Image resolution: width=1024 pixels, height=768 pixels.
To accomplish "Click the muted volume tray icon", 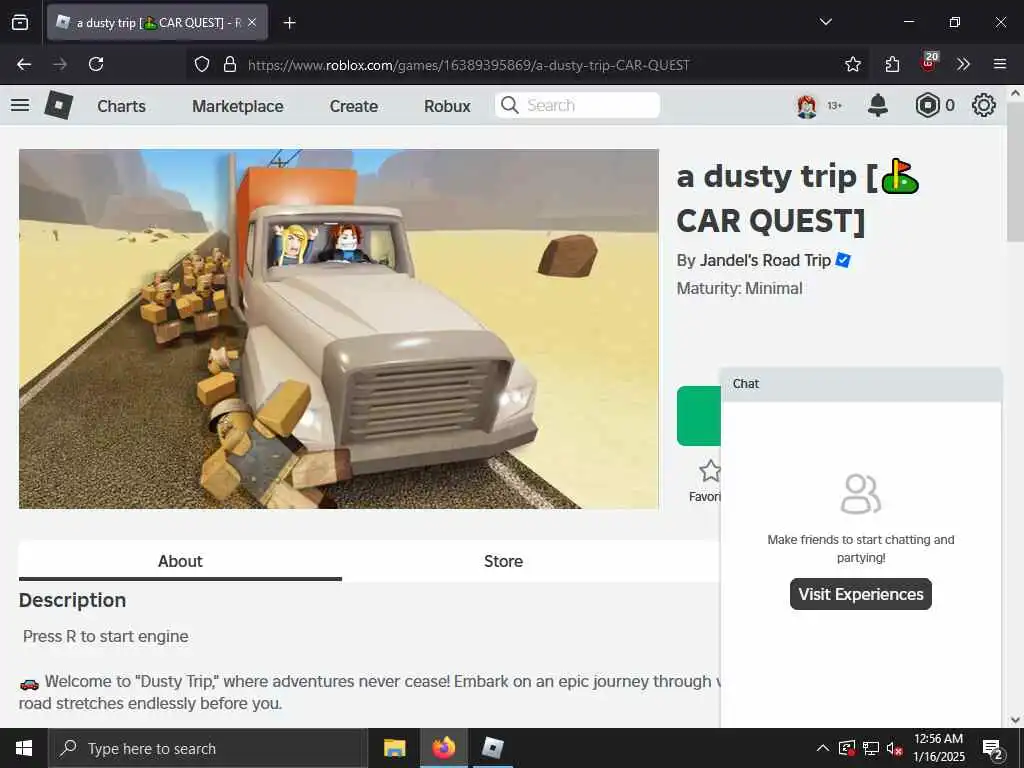I will (x=895, y=748).
